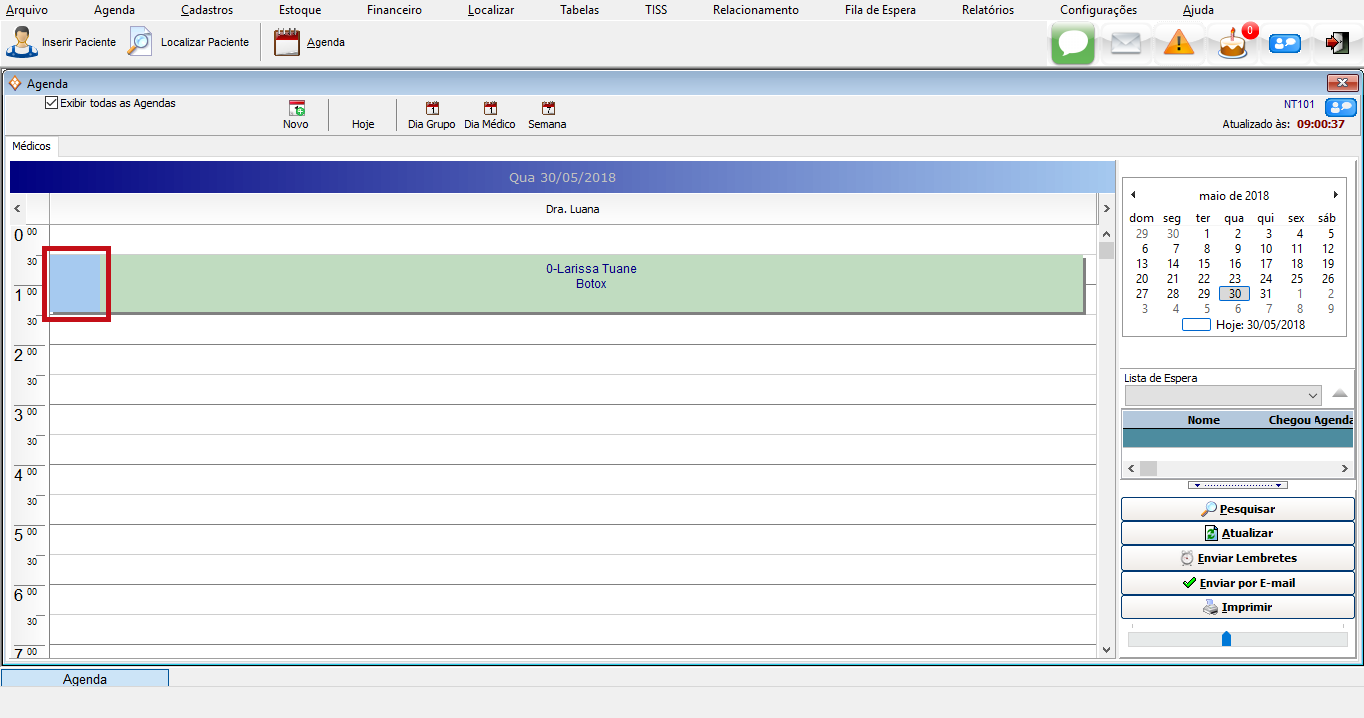Open the green chat messages icon

point(1072,43)
